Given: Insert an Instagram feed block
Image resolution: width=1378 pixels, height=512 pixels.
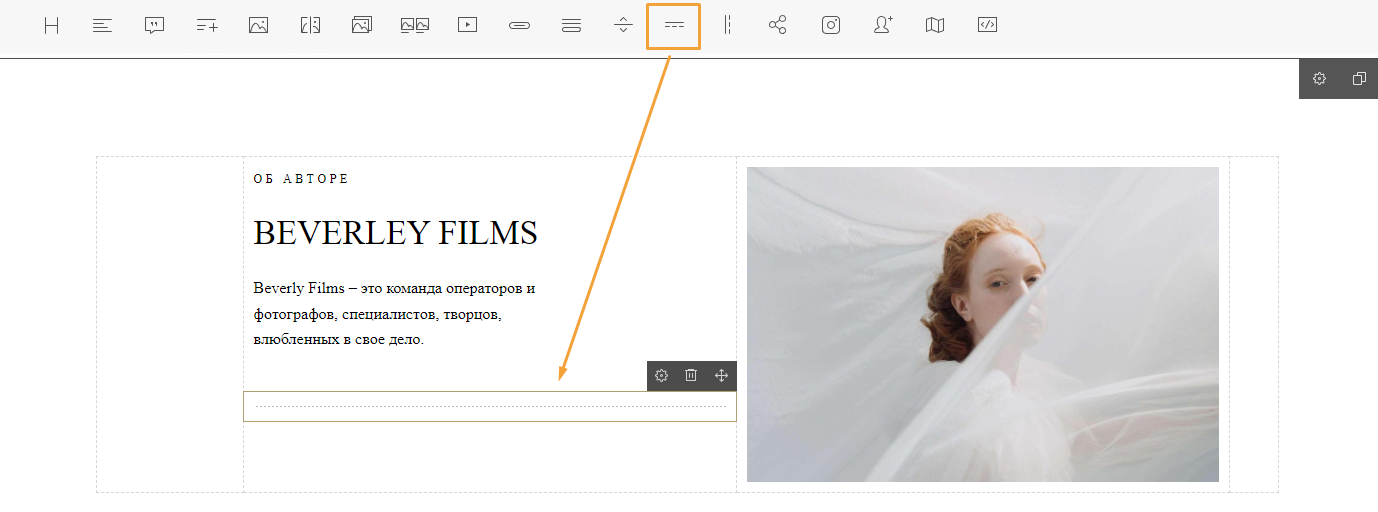Looking at the screenshot, I should [831, 26].
